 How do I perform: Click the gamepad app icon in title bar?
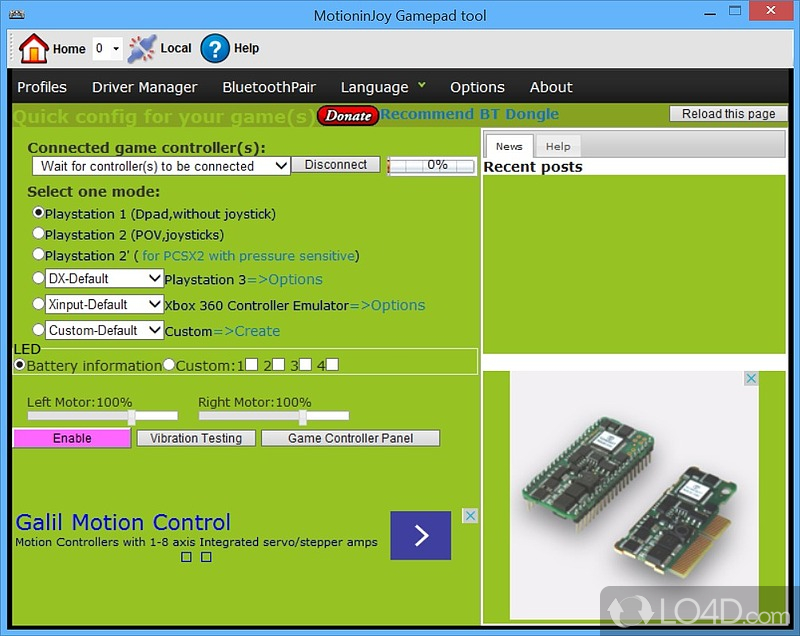tap(17, 15)
